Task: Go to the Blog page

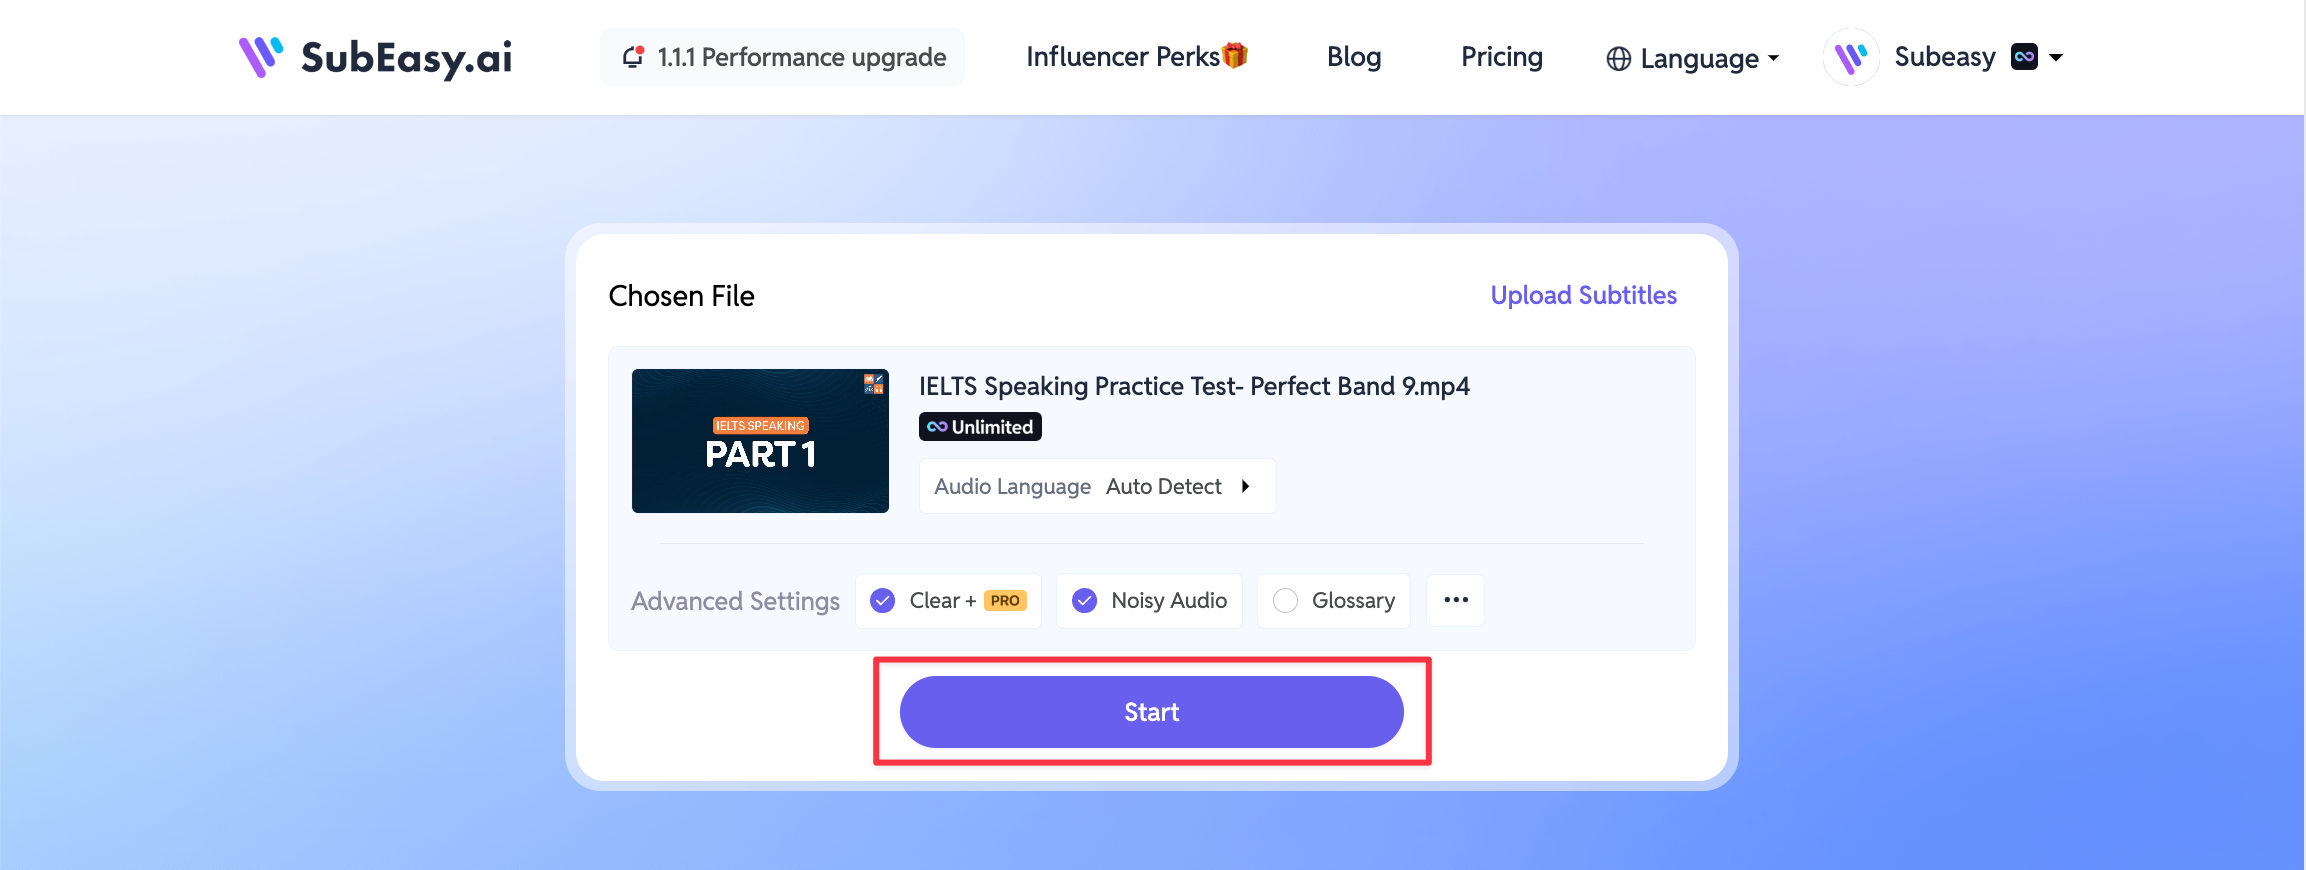Action: pos(1354,57)
